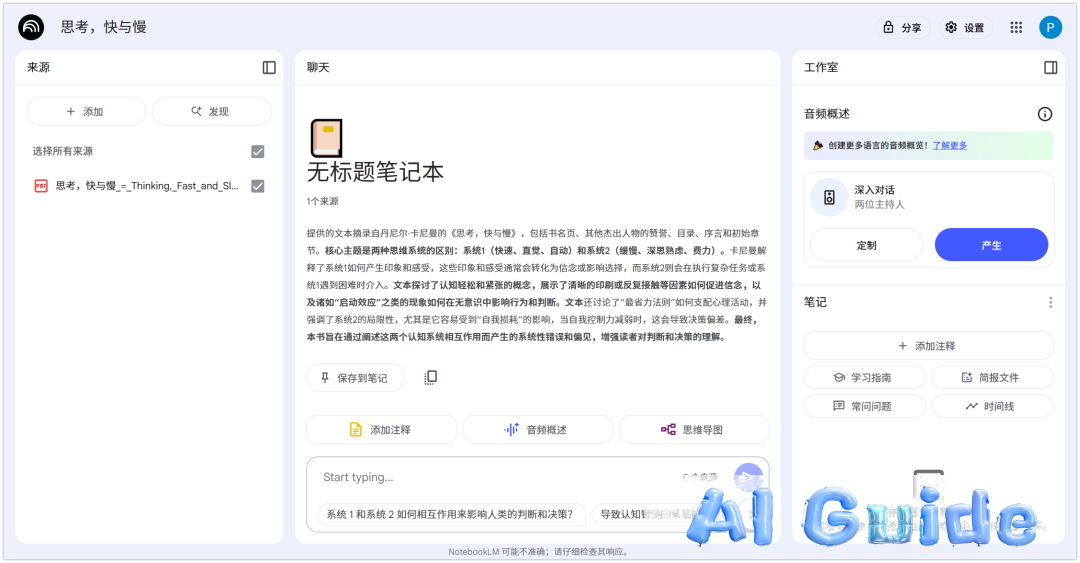Open the 了解更多 link
The width and height of the screenshot is (1080, 563).
click(950, 145)
